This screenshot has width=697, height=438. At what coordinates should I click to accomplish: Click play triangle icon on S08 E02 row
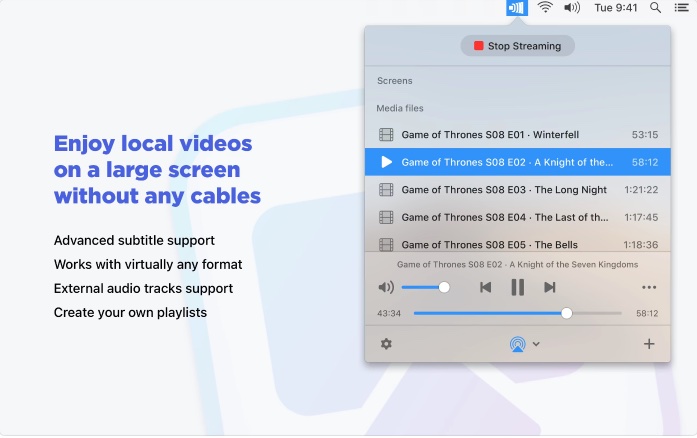click(386, 162)
